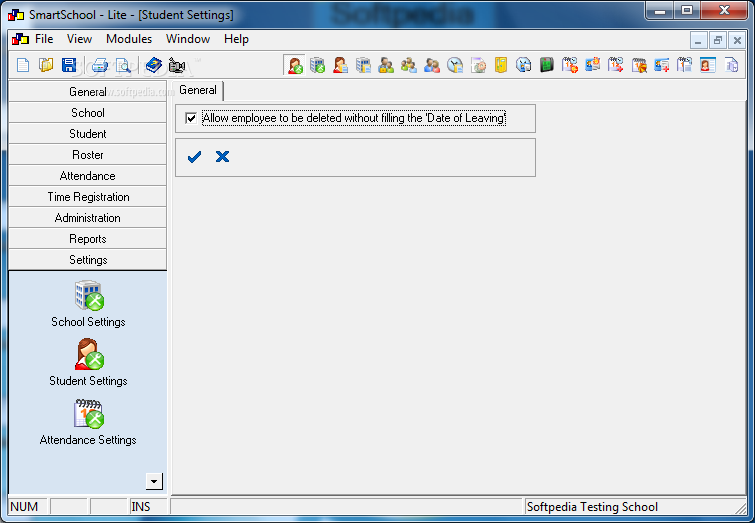Cancel changes with the blue X
This screenshot has width=755, height=523.
click(222, 157)
